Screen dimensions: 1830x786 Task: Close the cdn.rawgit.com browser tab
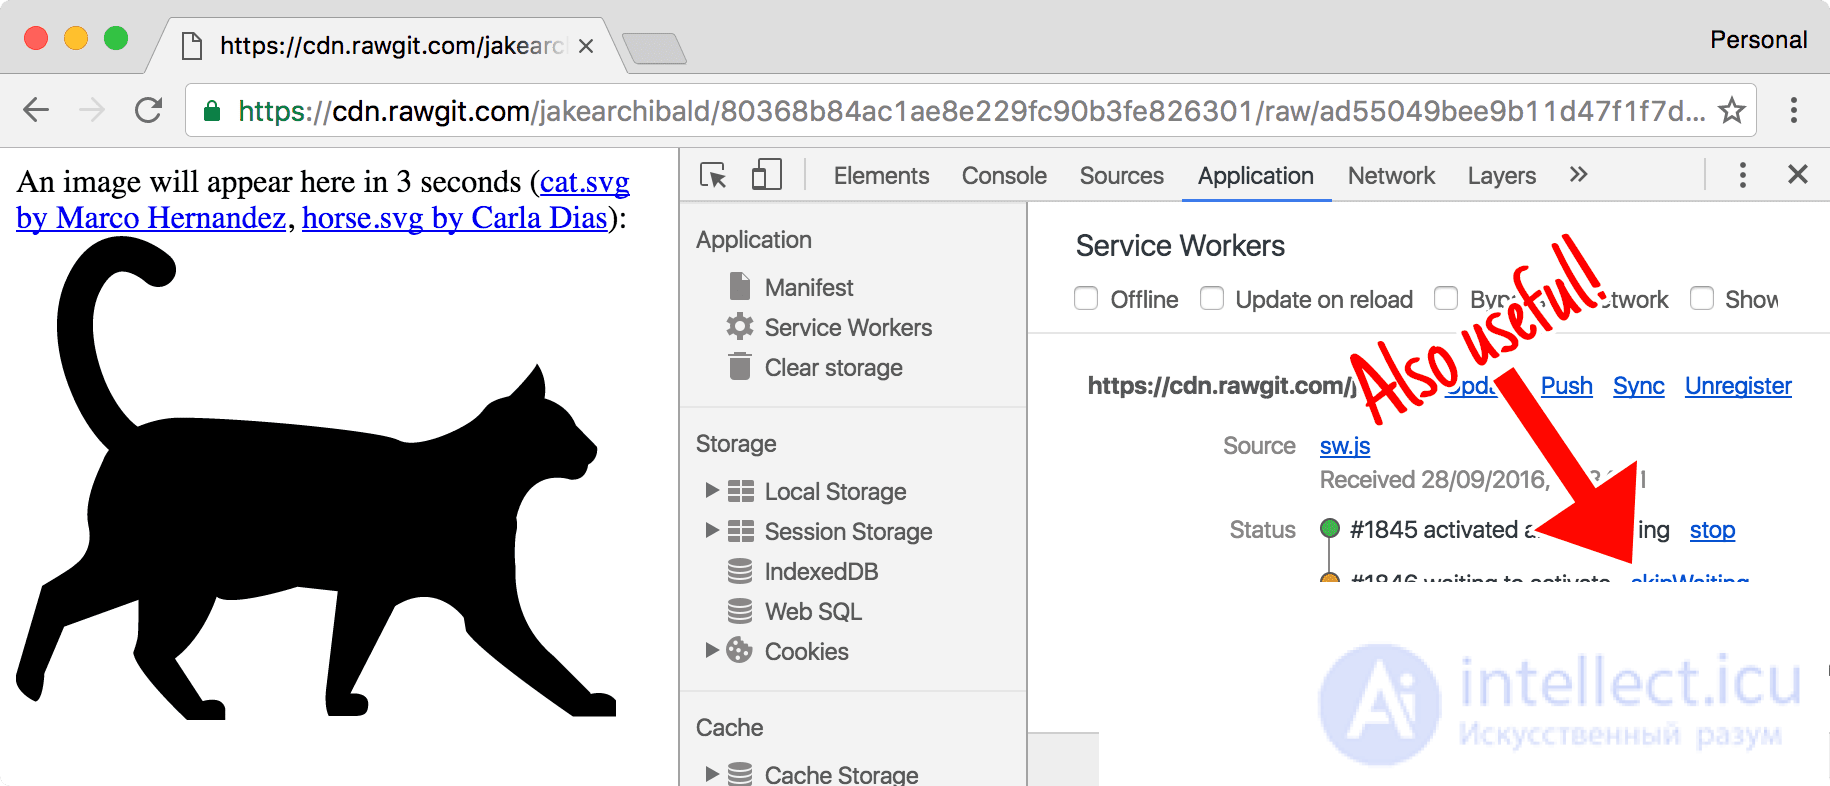click(586, 46)
